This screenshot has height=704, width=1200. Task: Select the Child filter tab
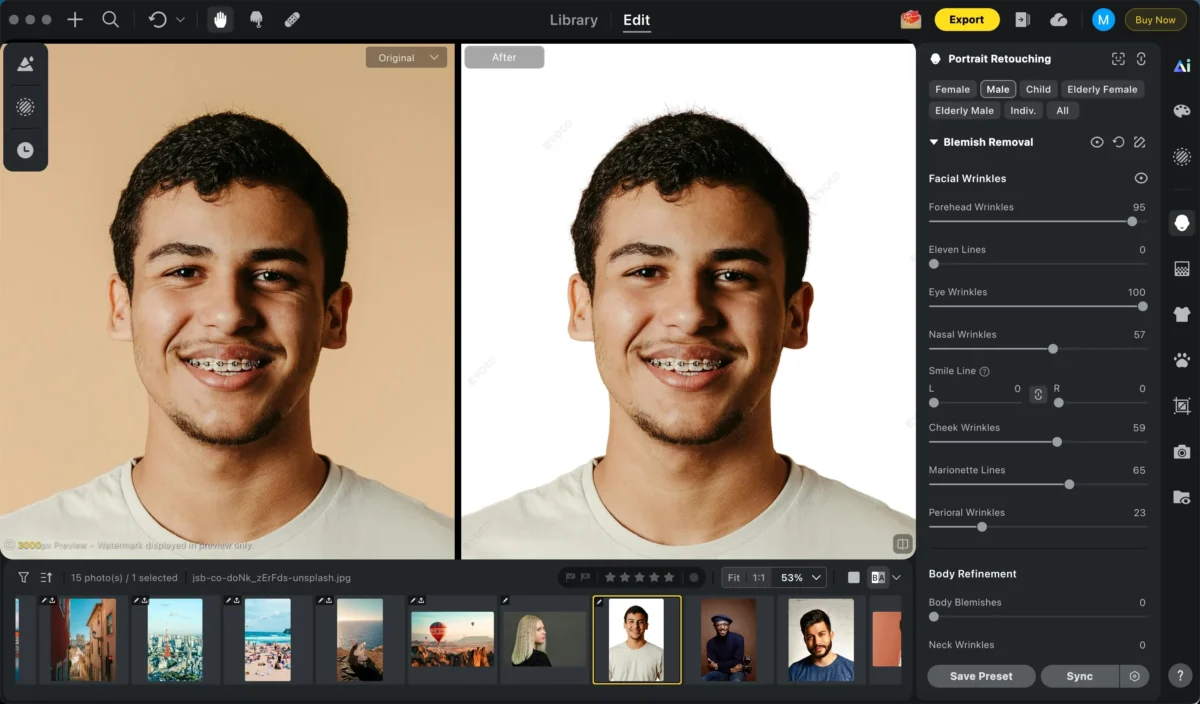point(1038,89)
